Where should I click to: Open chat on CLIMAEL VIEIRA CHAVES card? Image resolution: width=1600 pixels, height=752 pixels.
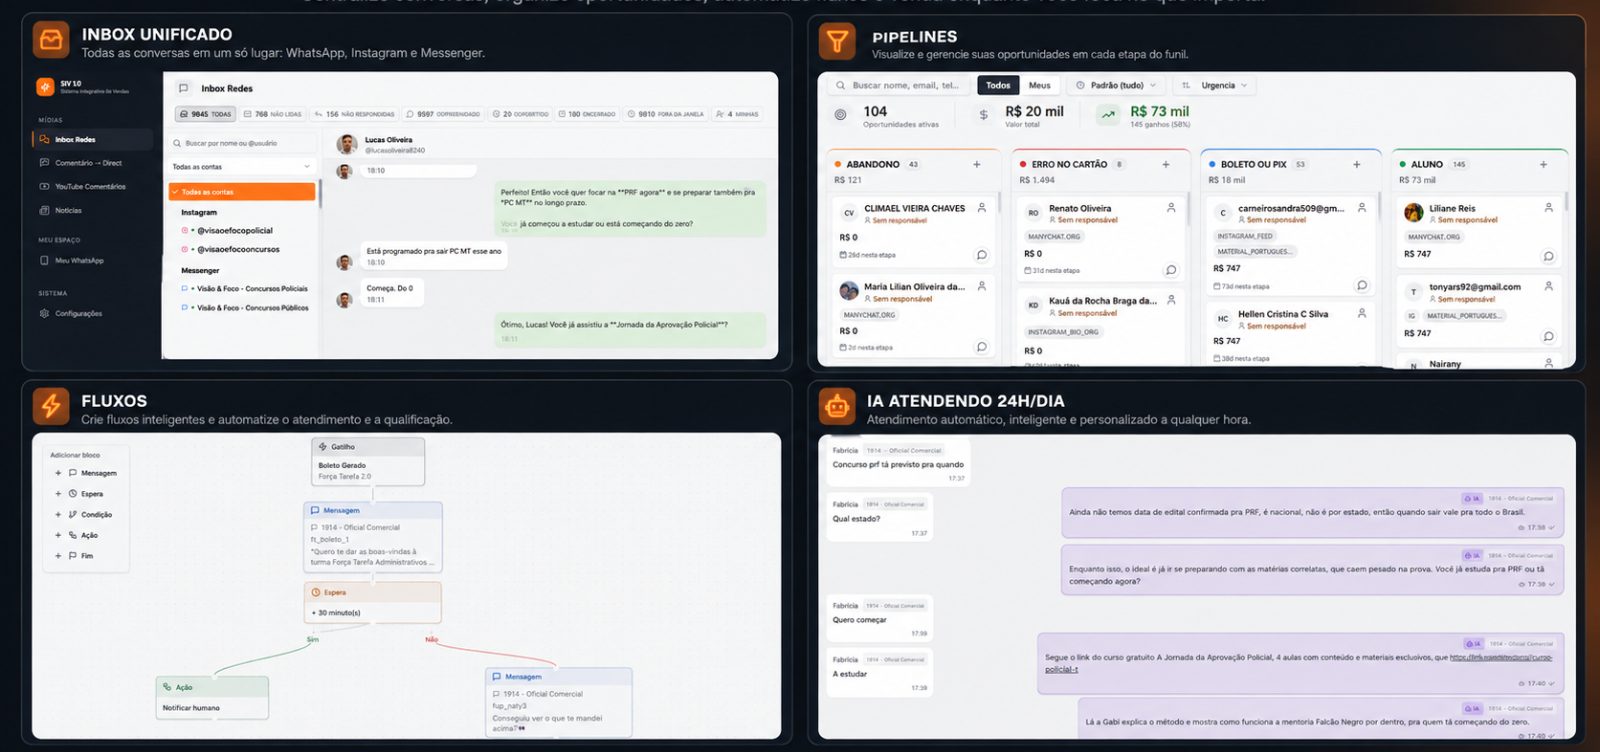click(982, 255)
